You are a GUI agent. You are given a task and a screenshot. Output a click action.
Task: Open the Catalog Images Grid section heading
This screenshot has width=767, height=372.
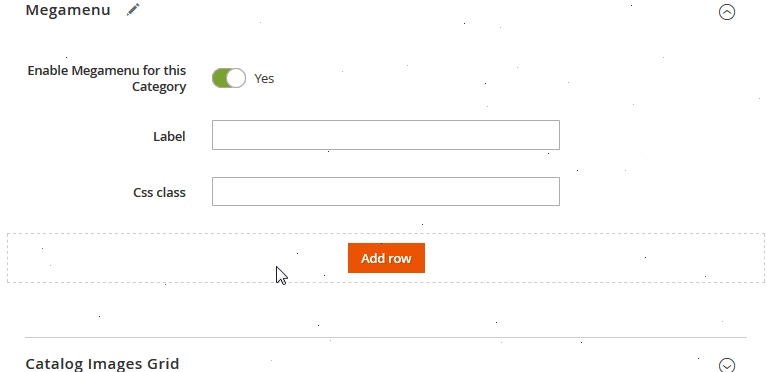(x=102, y=364)
